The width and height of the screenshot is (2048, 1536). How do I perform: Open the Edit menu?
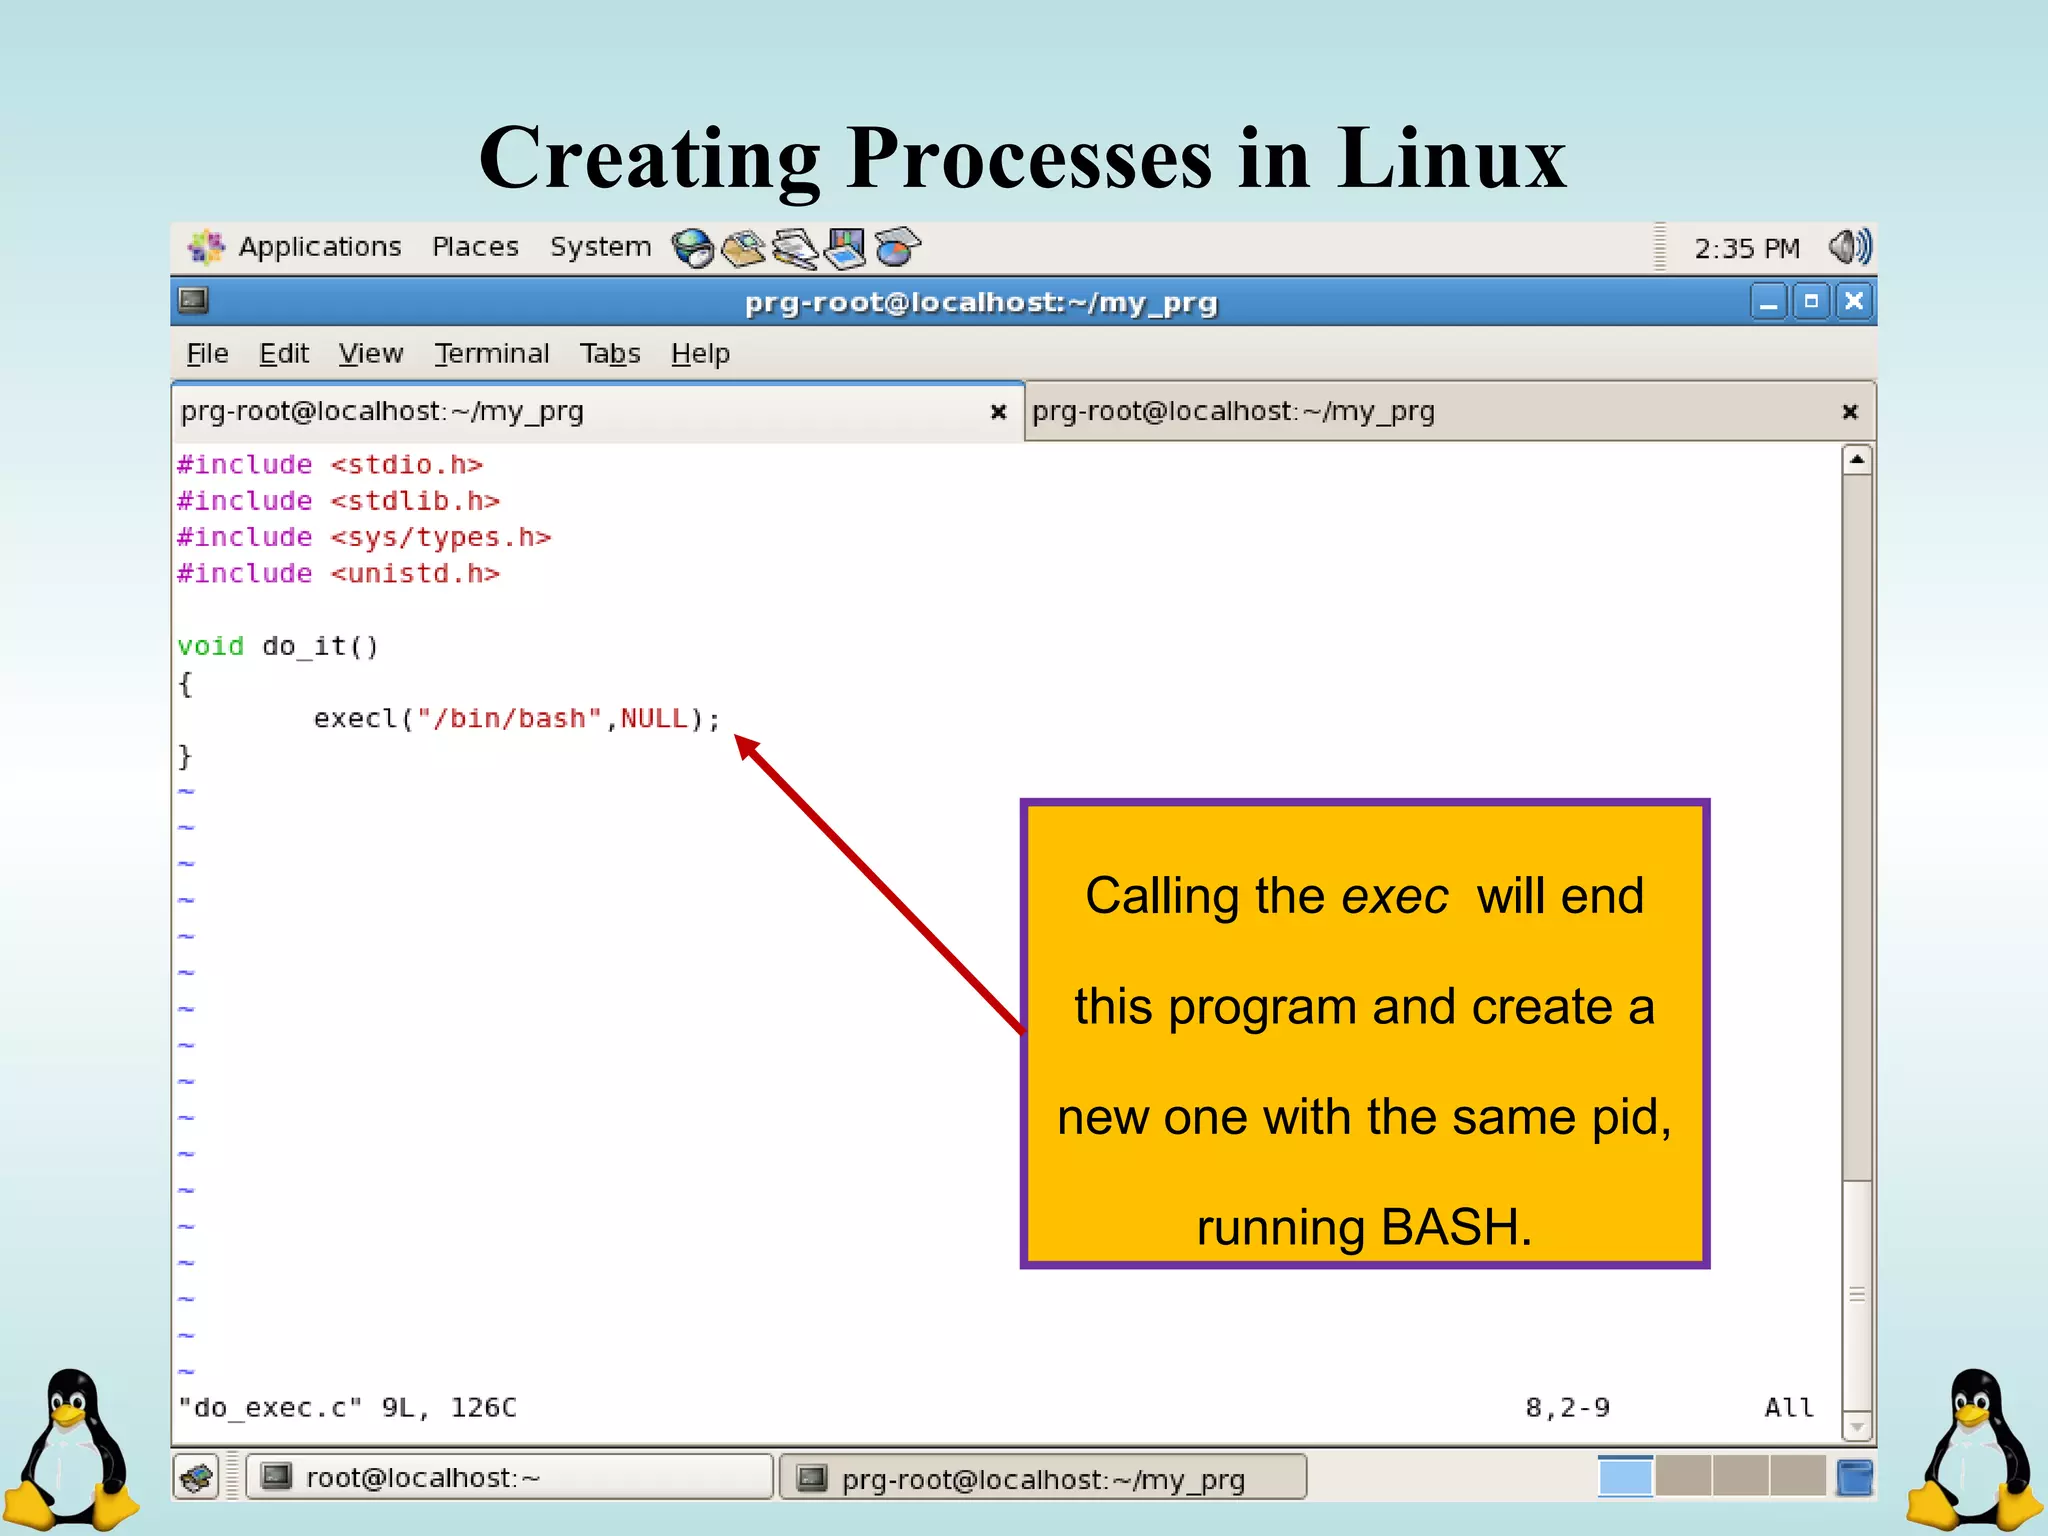coord(284,353)
